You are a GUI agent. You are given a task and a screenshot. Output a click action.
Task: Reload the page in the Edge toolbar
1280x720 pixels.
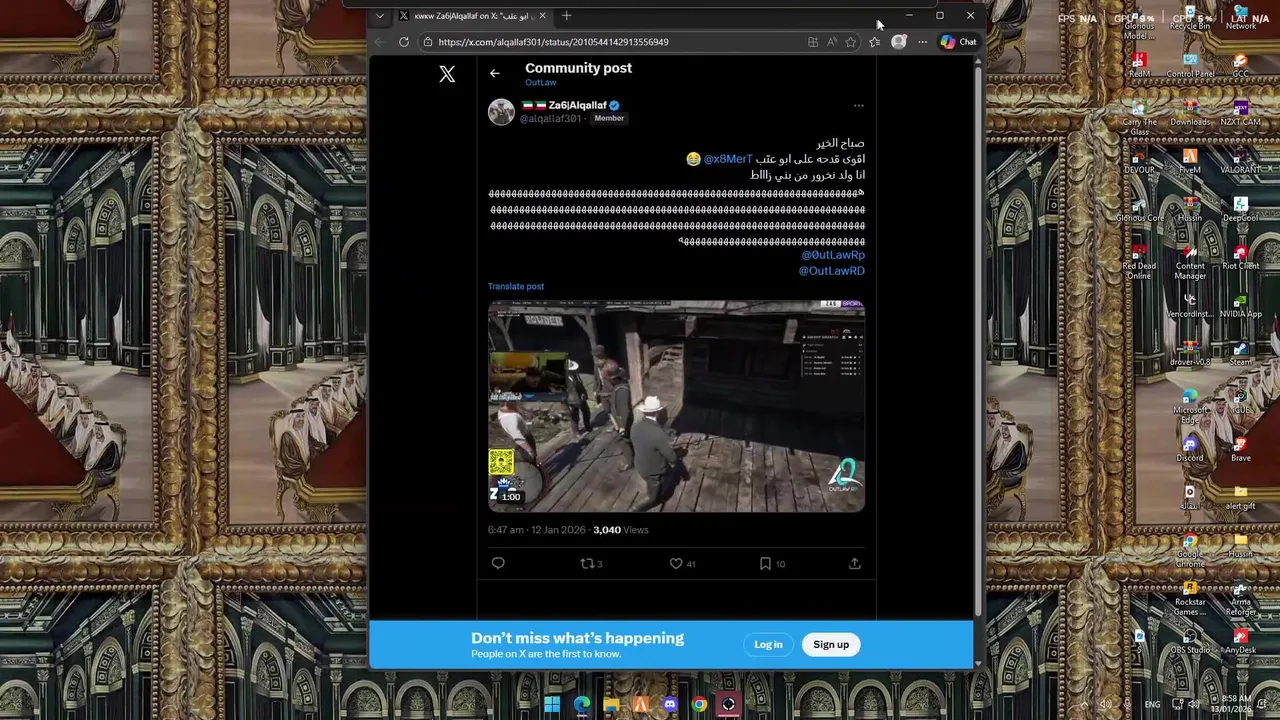tap(403, 42)
